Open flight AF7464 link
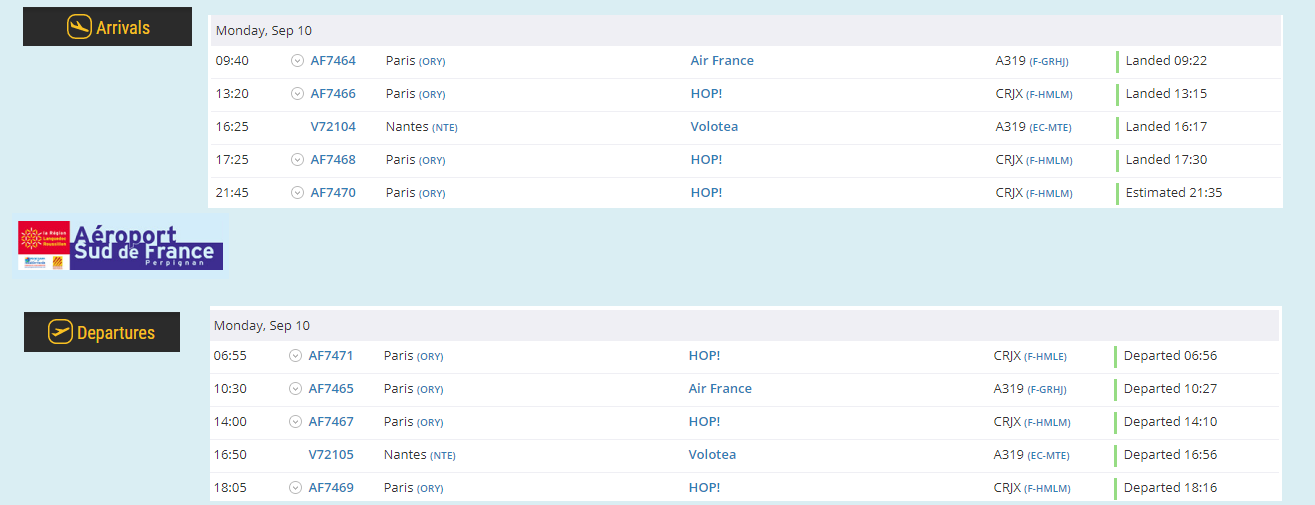This screenshot has height=505, width=1315. (x=333, y=61)
